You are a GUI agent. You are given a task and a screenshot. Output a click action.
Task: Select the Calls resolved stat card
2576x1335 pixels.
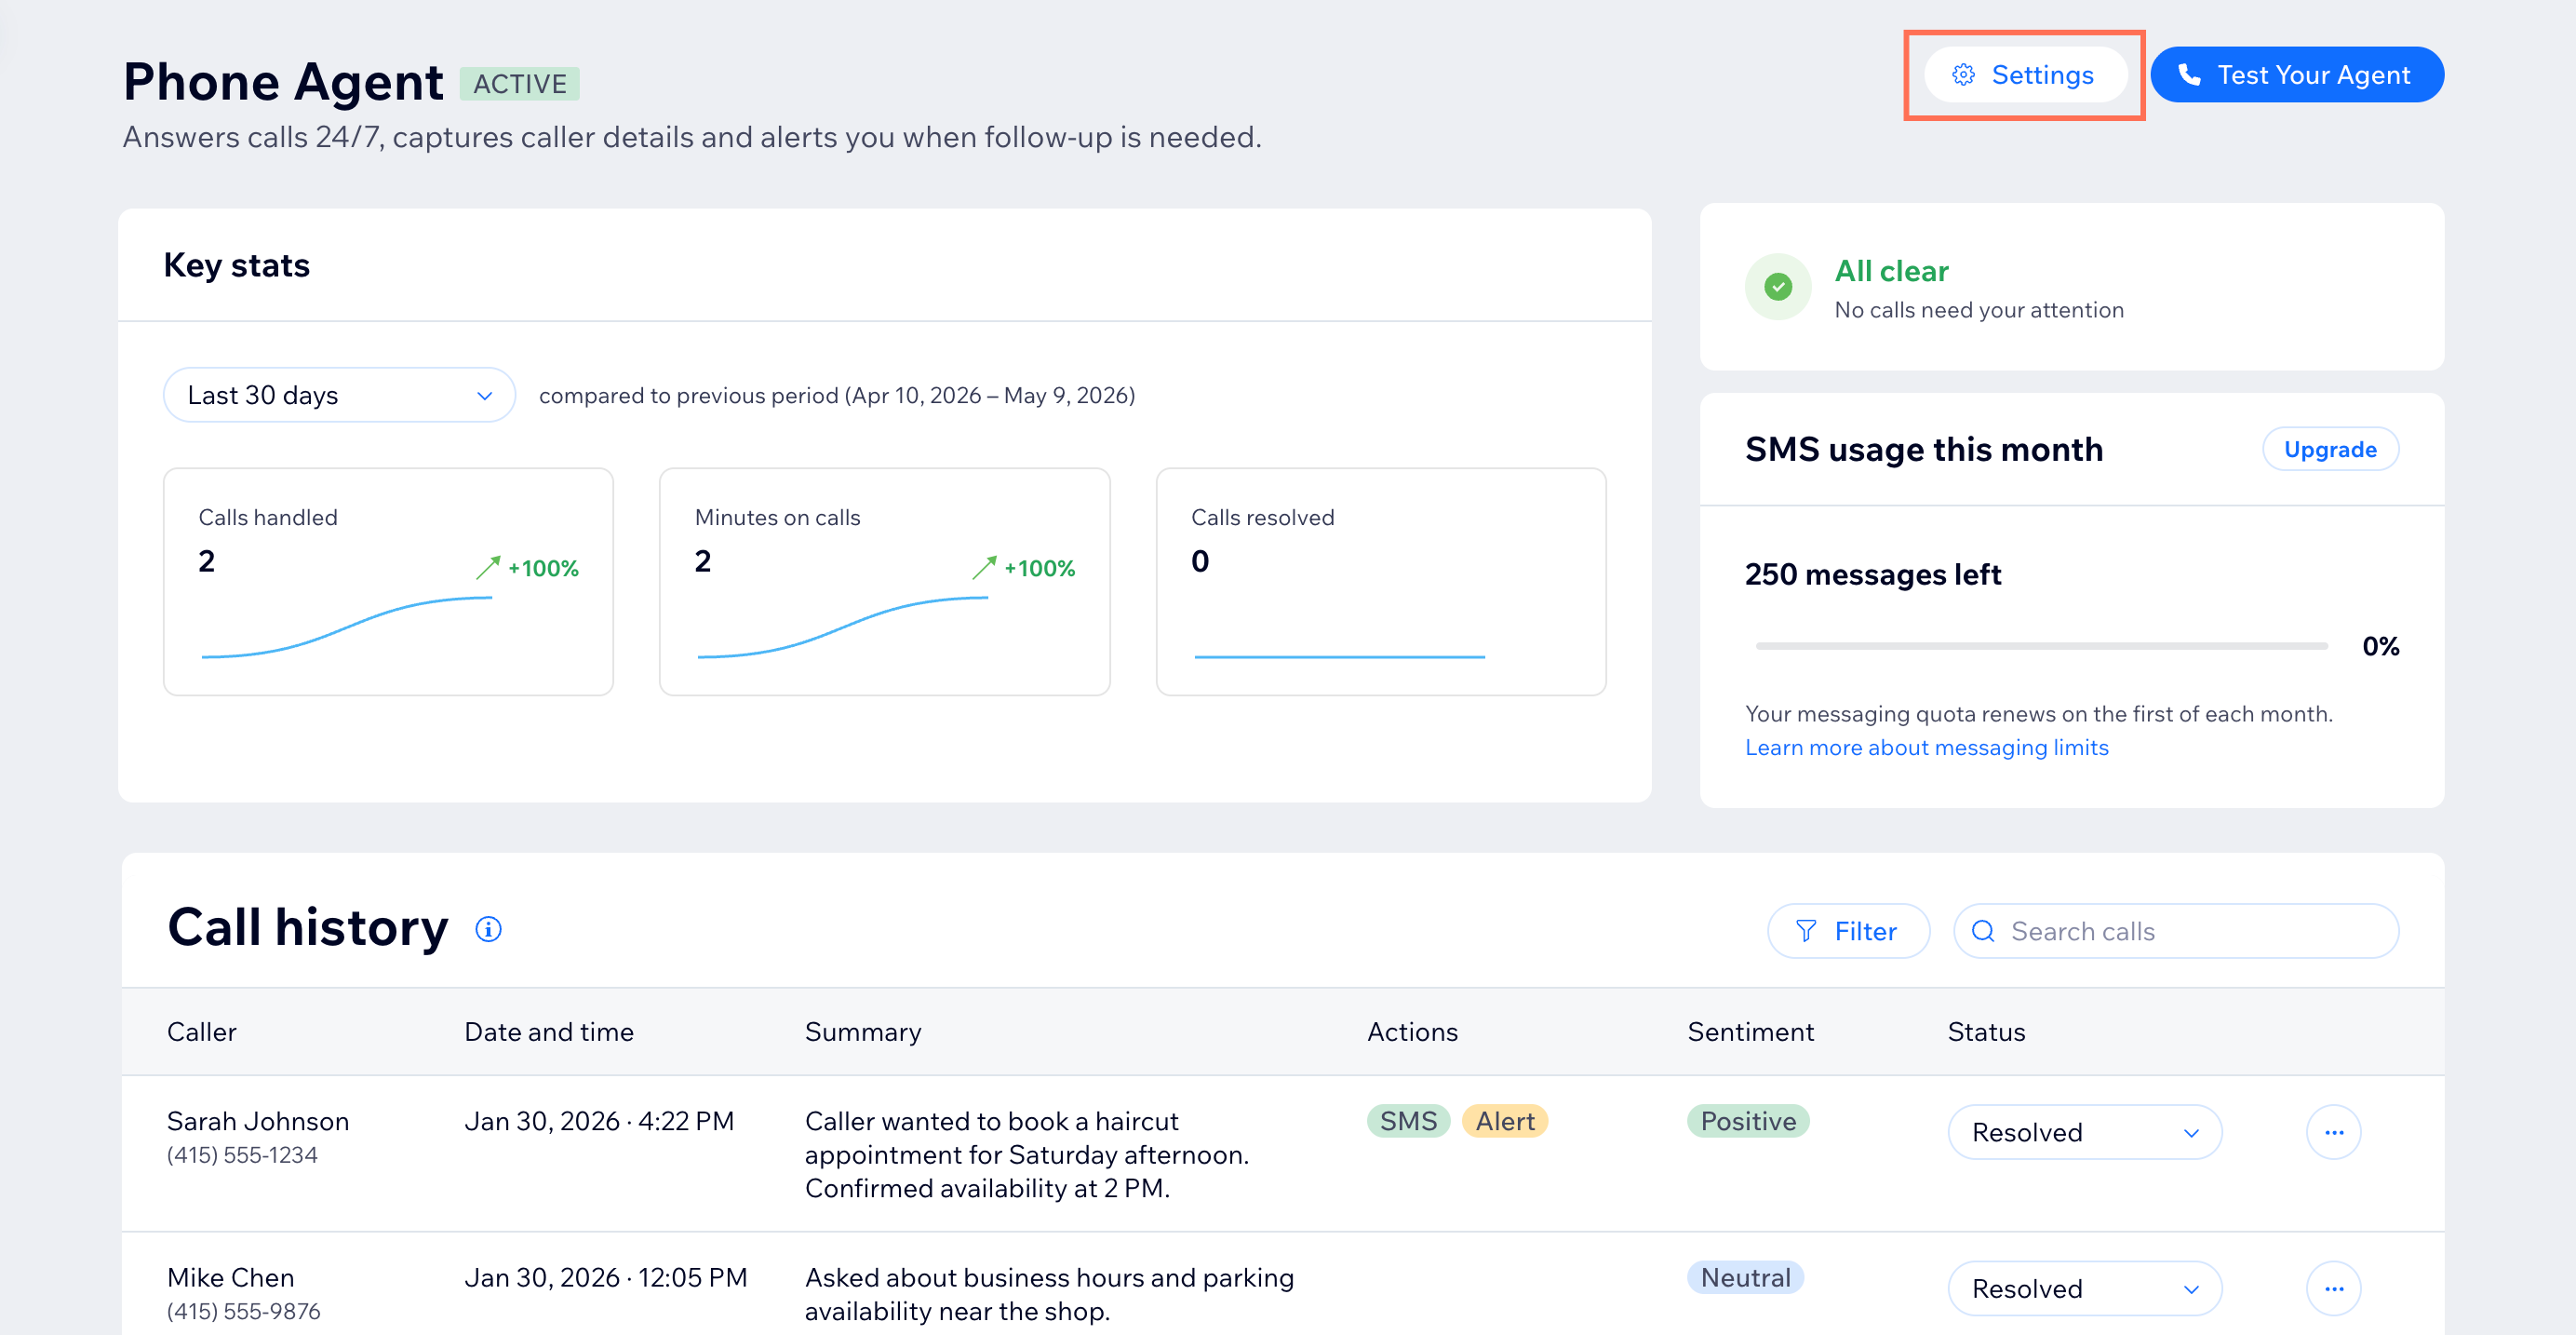(x=1381, y=581)
